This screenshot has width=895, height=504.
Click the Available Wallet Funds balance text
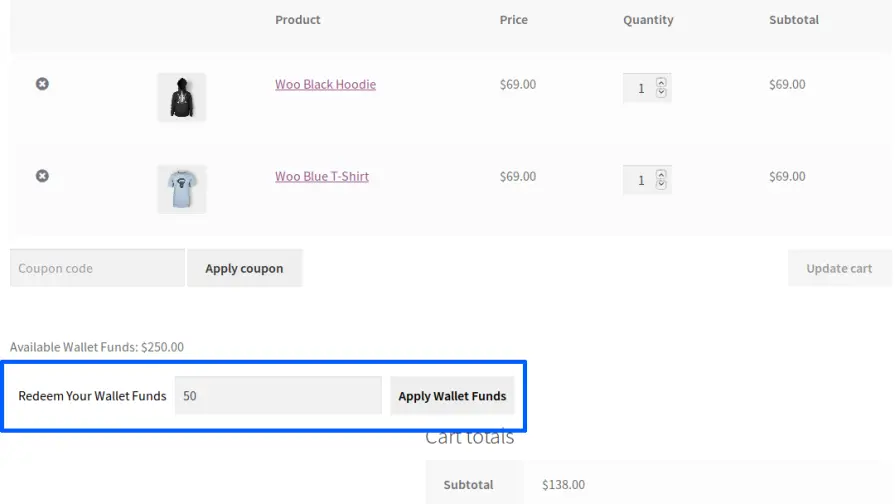[x=97, y=347]
